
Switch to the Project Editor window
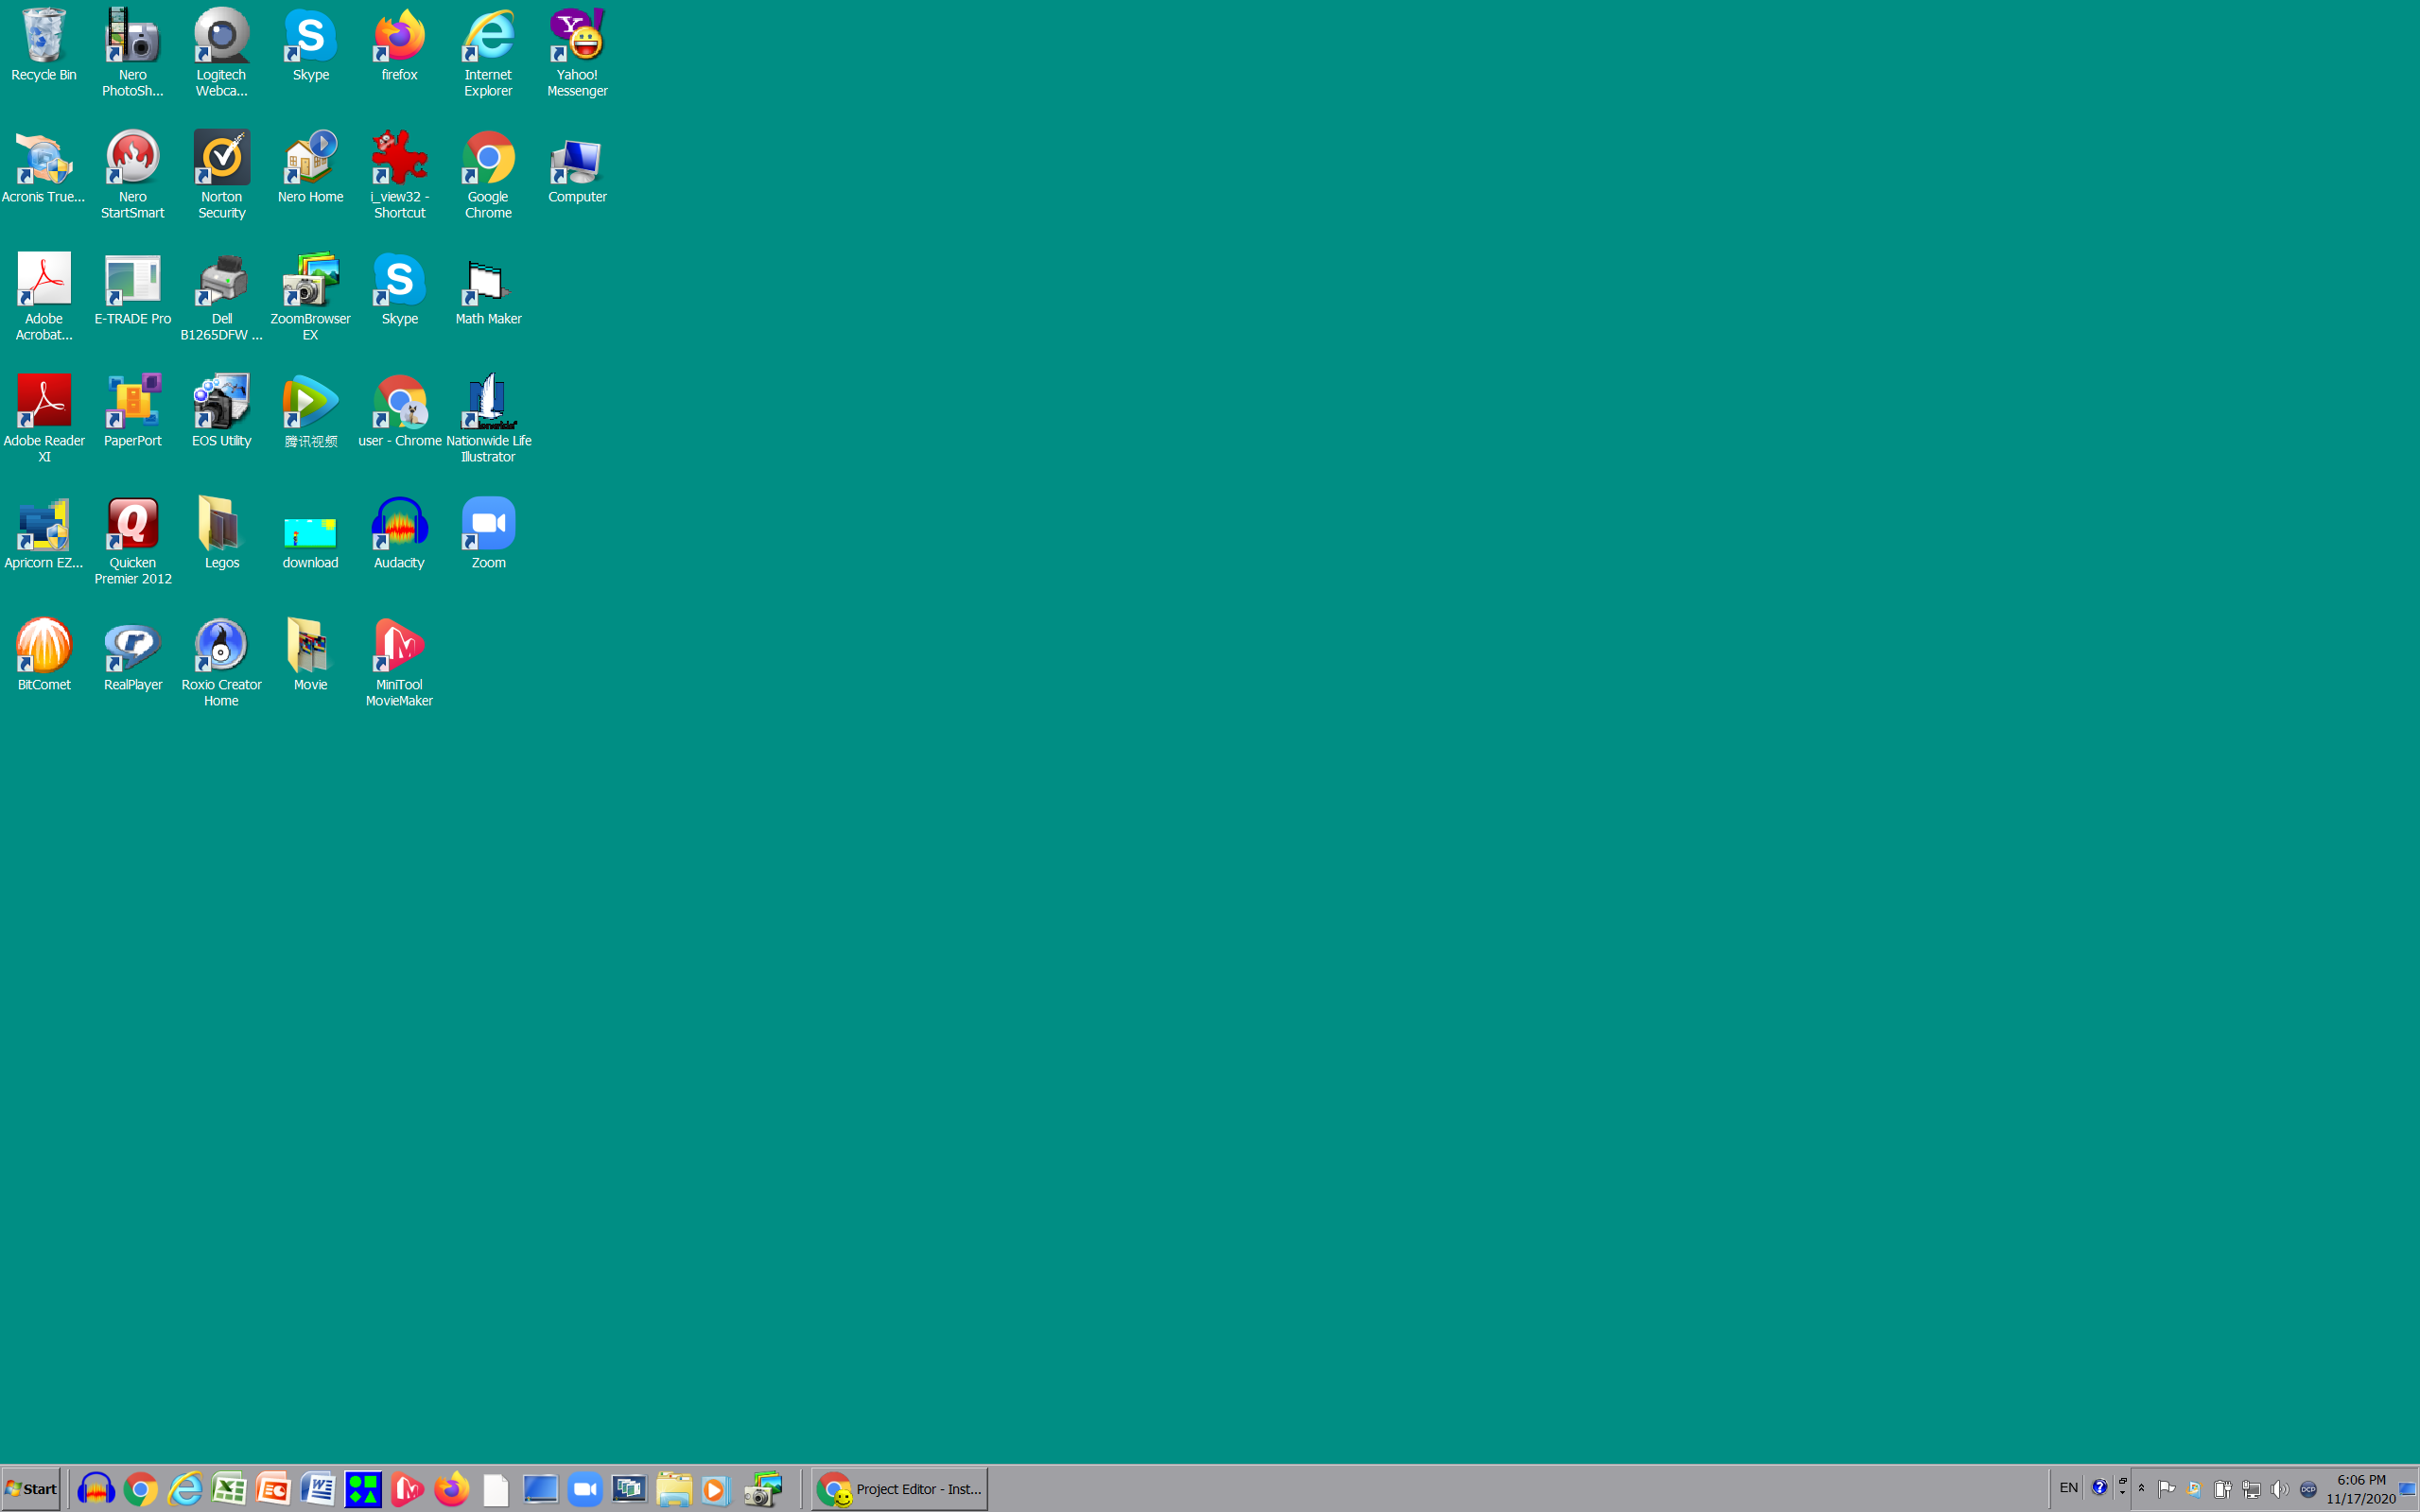point(898,1488)
